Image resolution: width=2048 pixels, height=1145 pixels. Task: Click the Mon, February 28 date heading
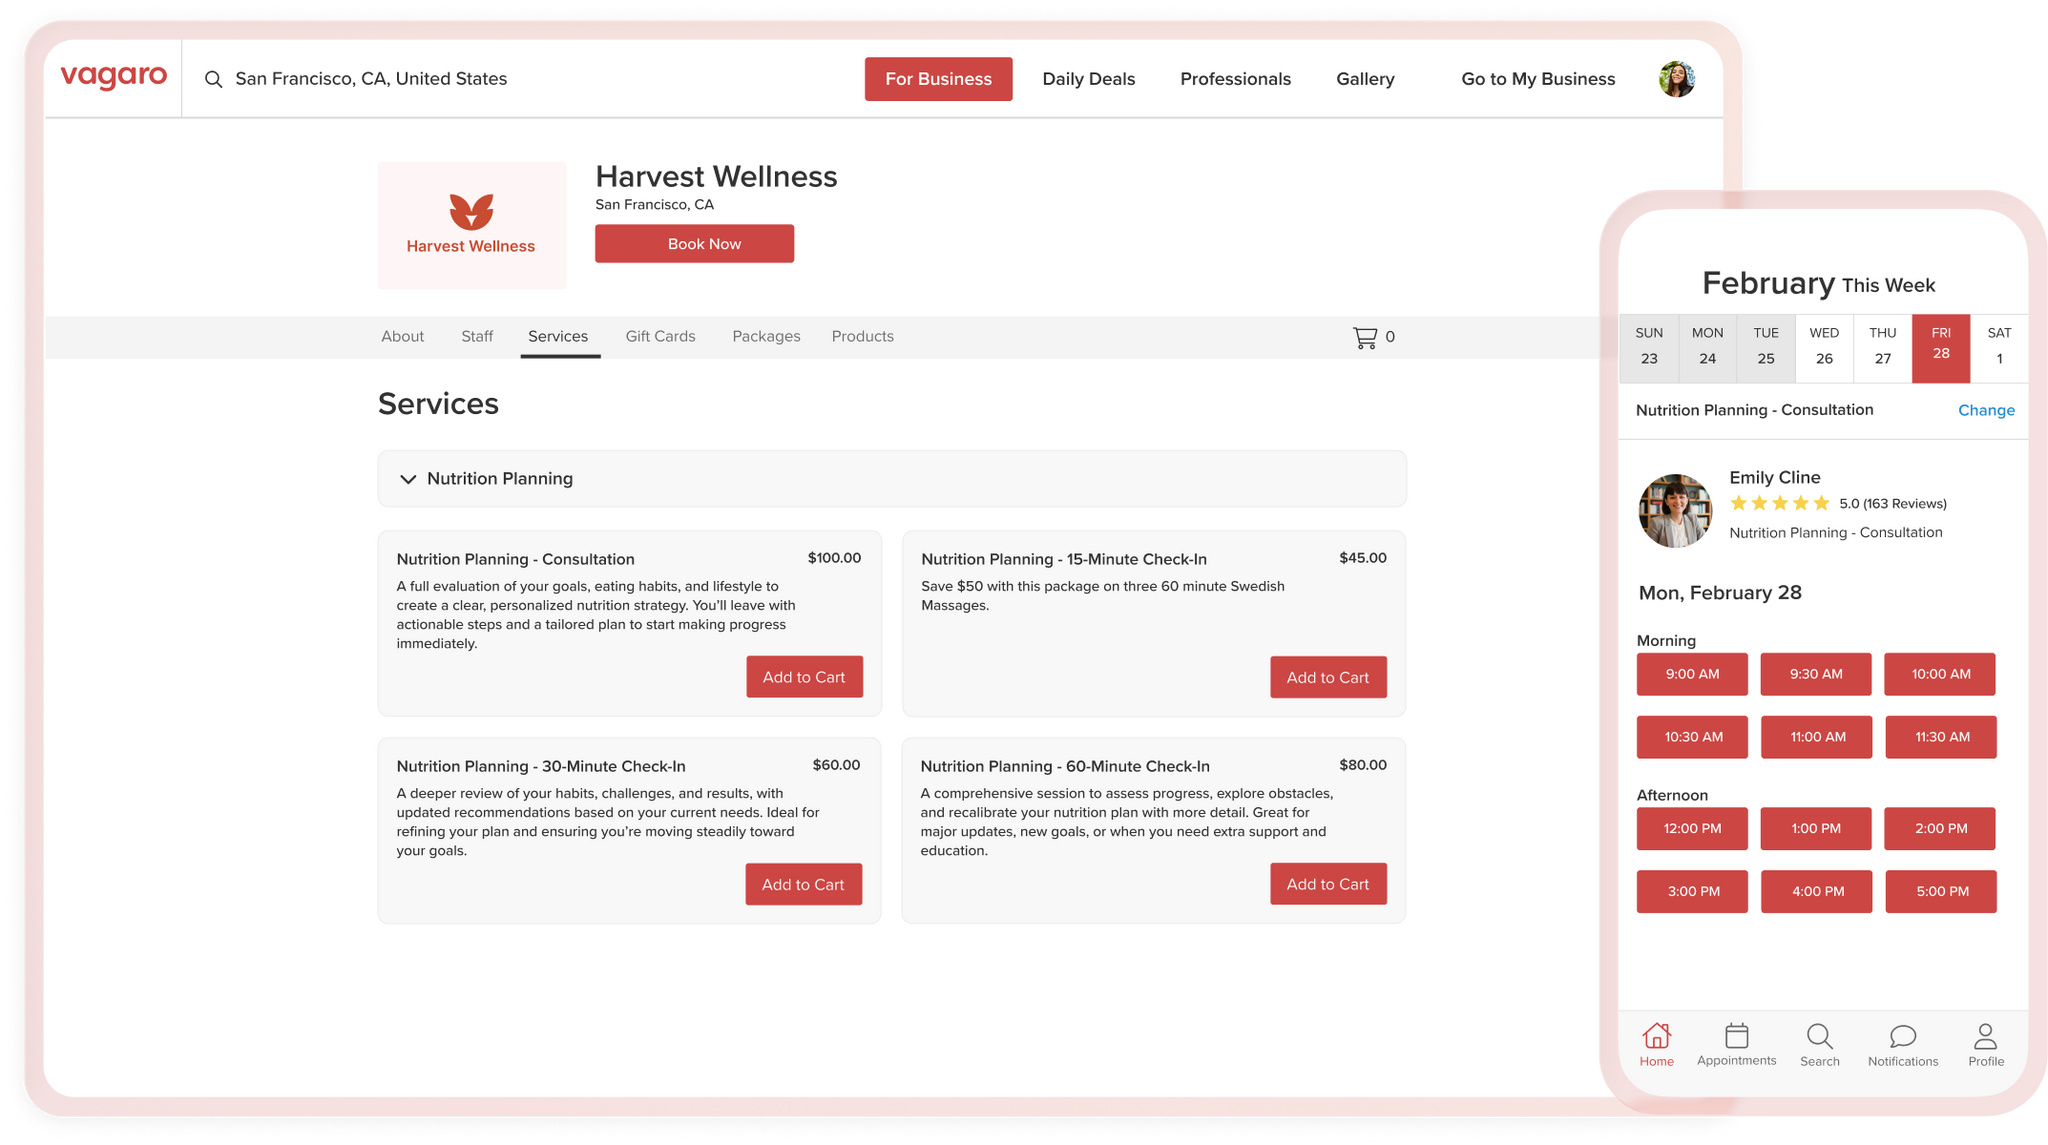coord(1720,593)
